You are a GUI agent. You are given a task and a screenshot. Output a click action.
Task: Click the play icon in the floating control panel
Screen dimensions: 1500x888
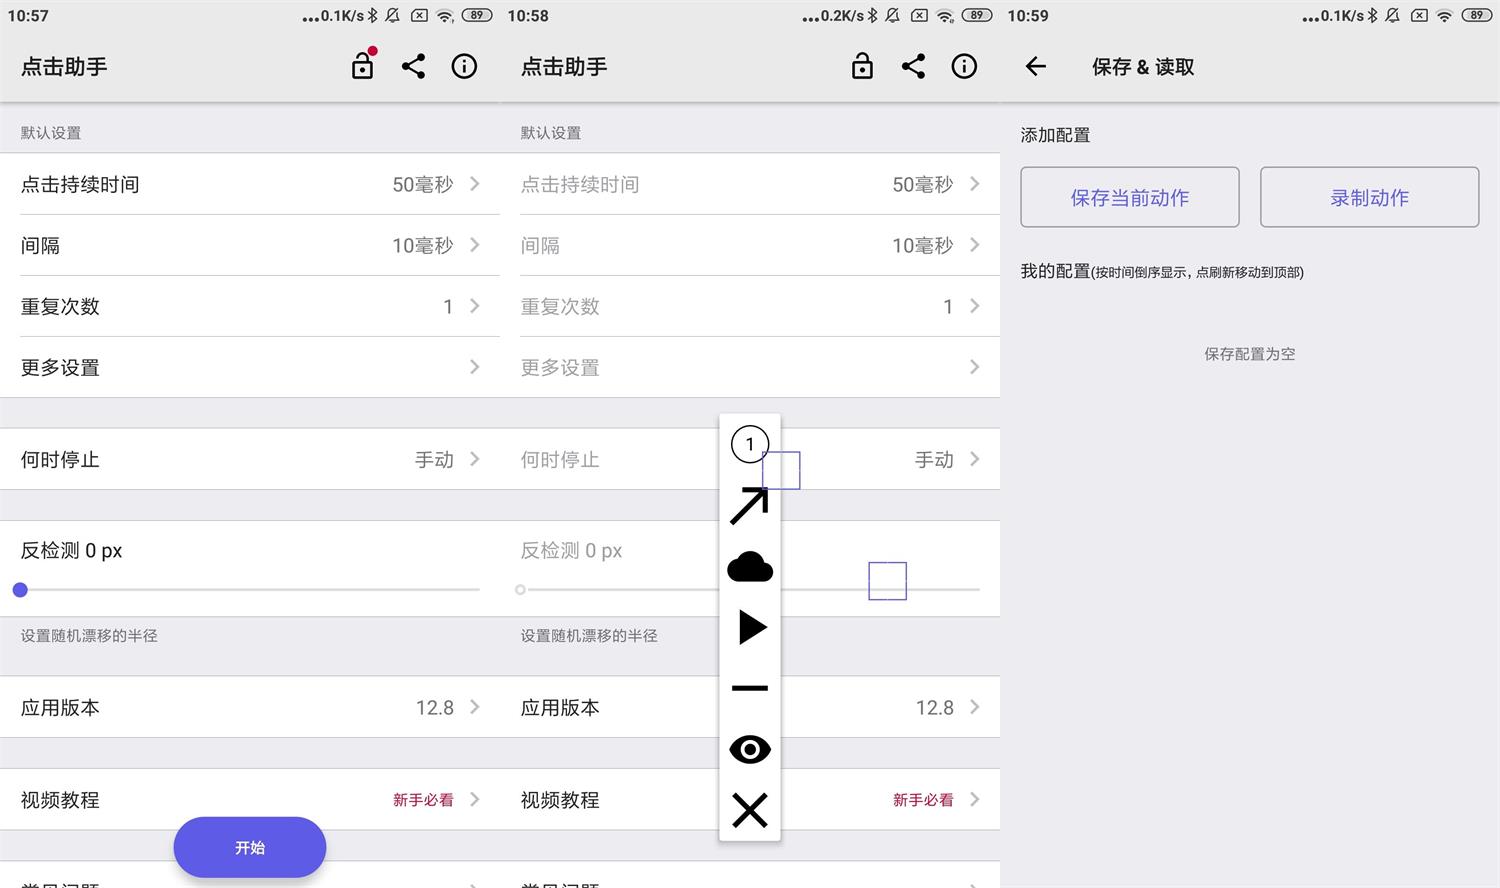[x=749, y=628]
